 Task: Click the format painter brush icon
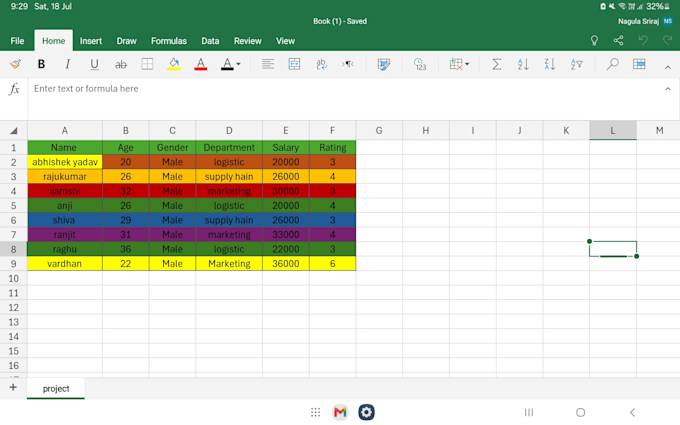(x=15, y=64)
